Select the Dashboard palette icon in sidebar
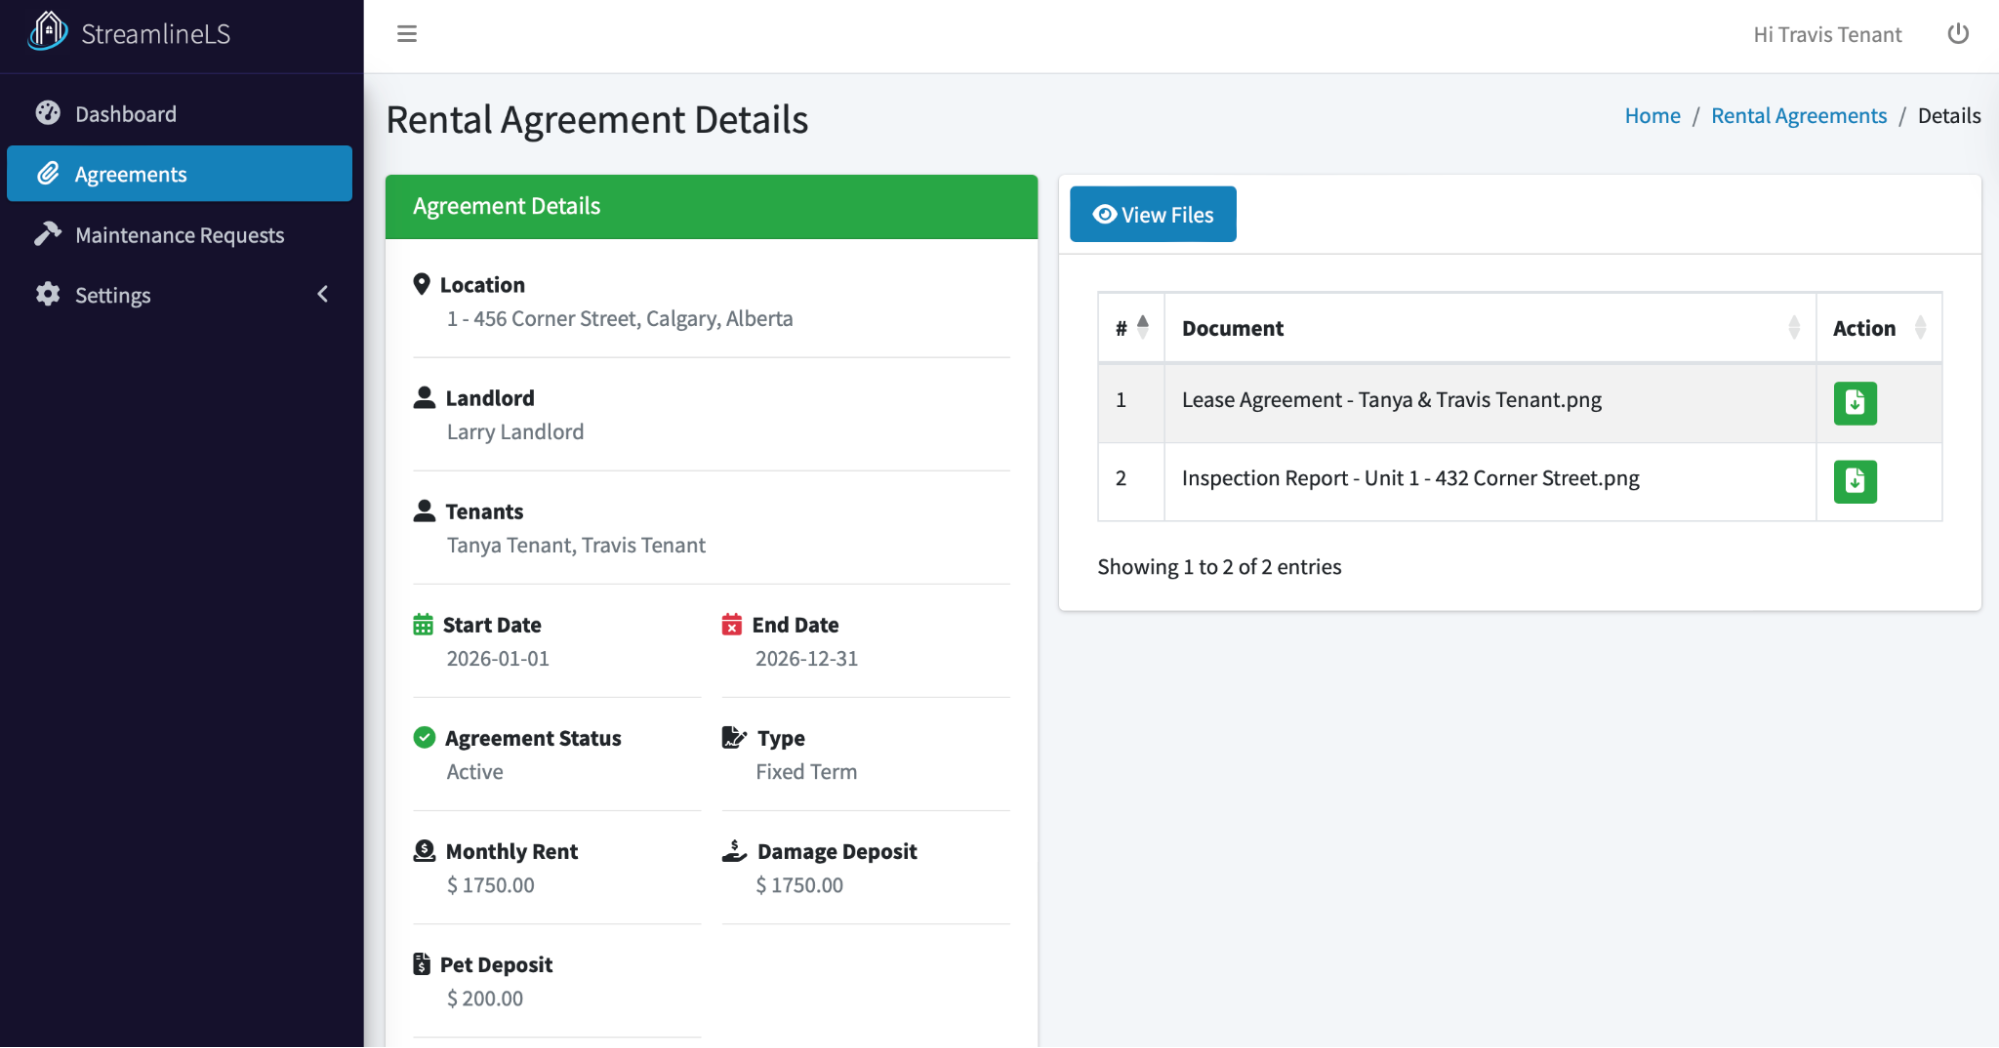 [47, 112]
